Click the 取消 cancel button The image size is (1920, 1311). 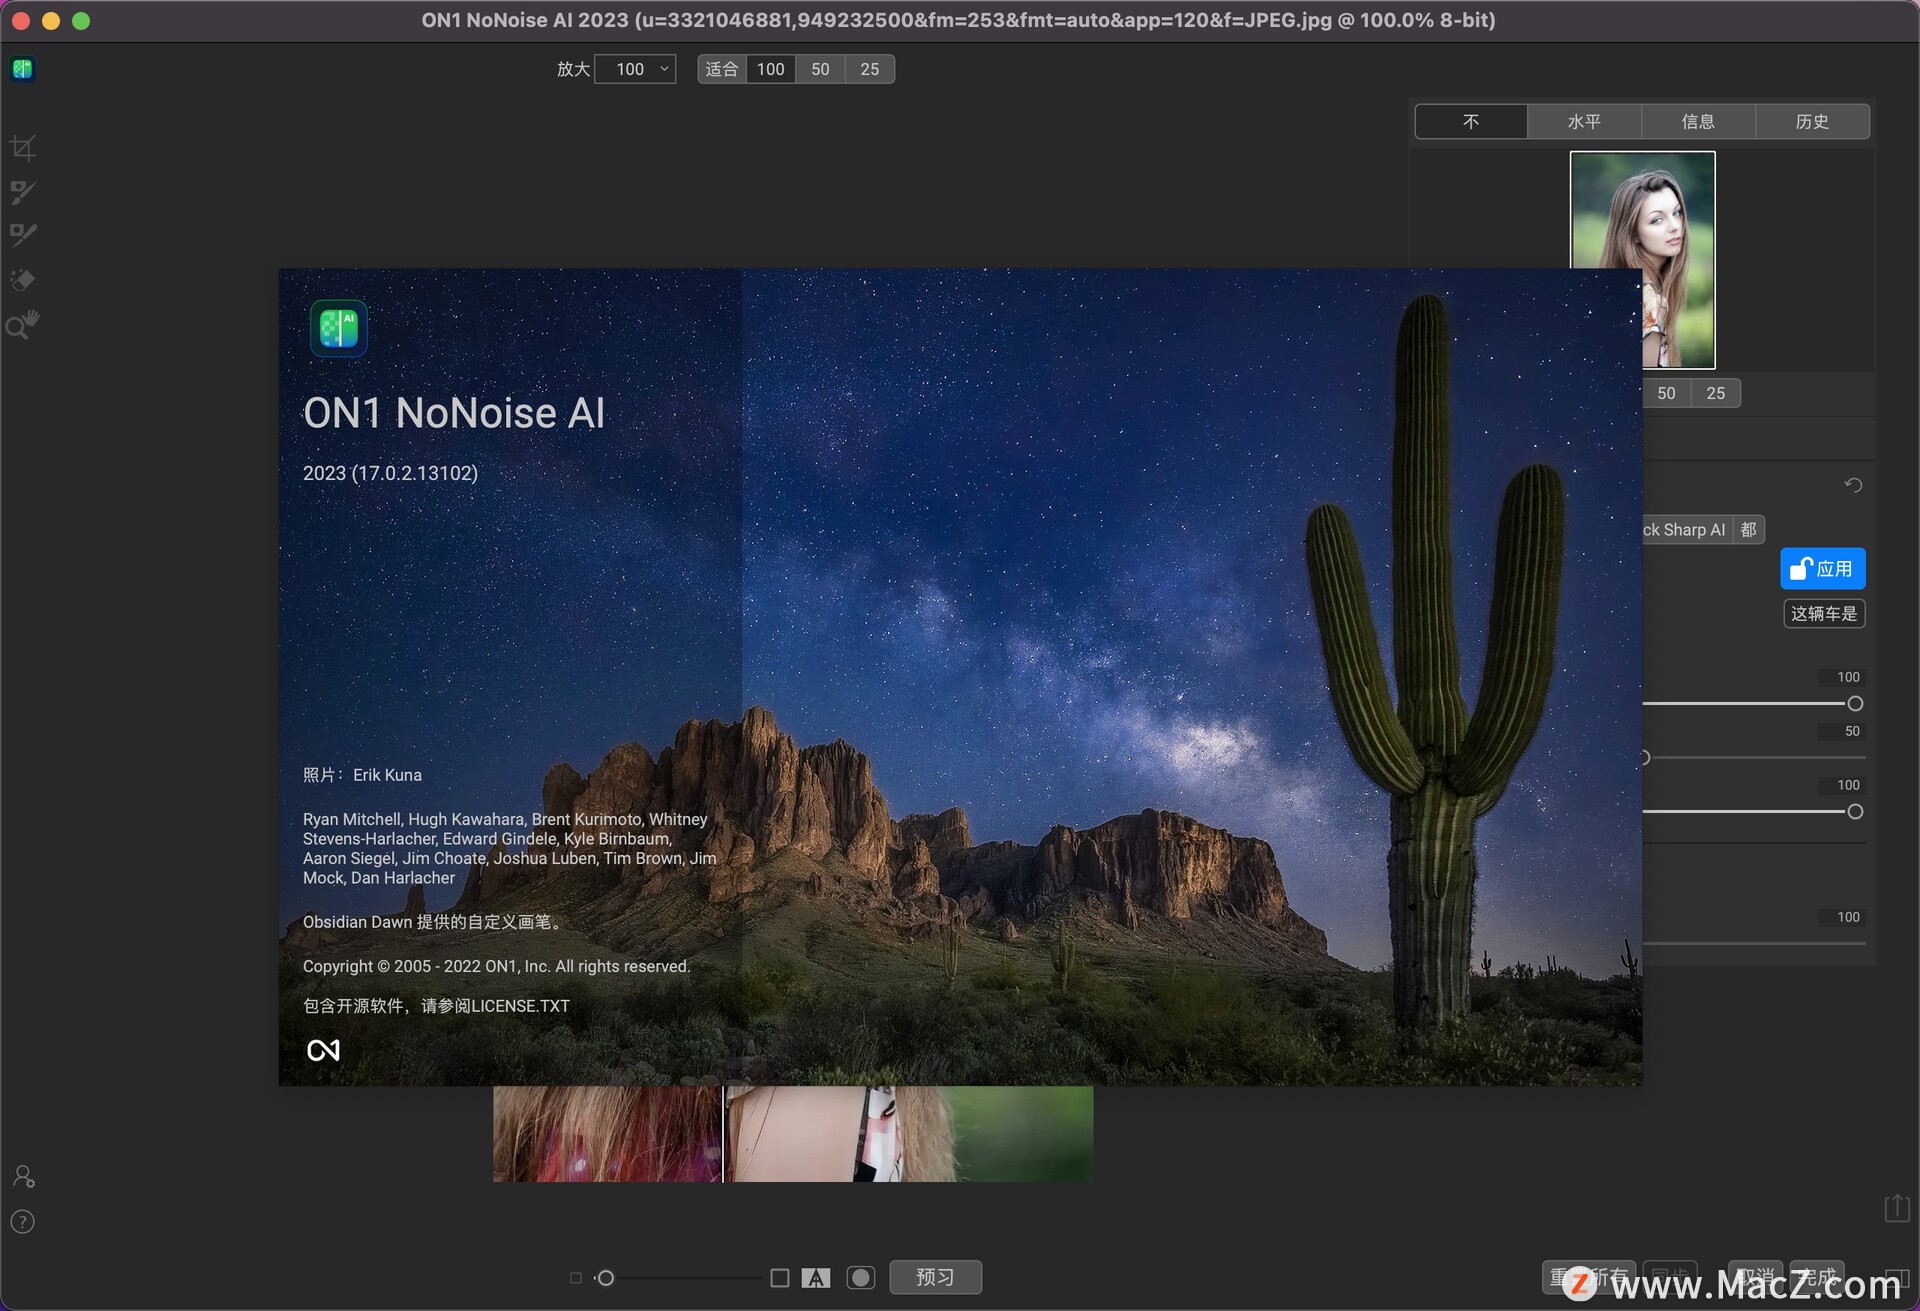[x=1755, y=1277]
